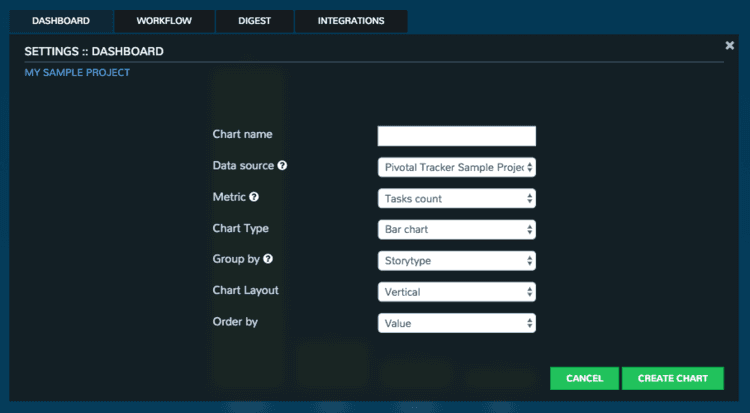The height and width of the screenshot is (413, 750).
Task: Expand the Chart Type dropdown
Action: click(457, 229)
